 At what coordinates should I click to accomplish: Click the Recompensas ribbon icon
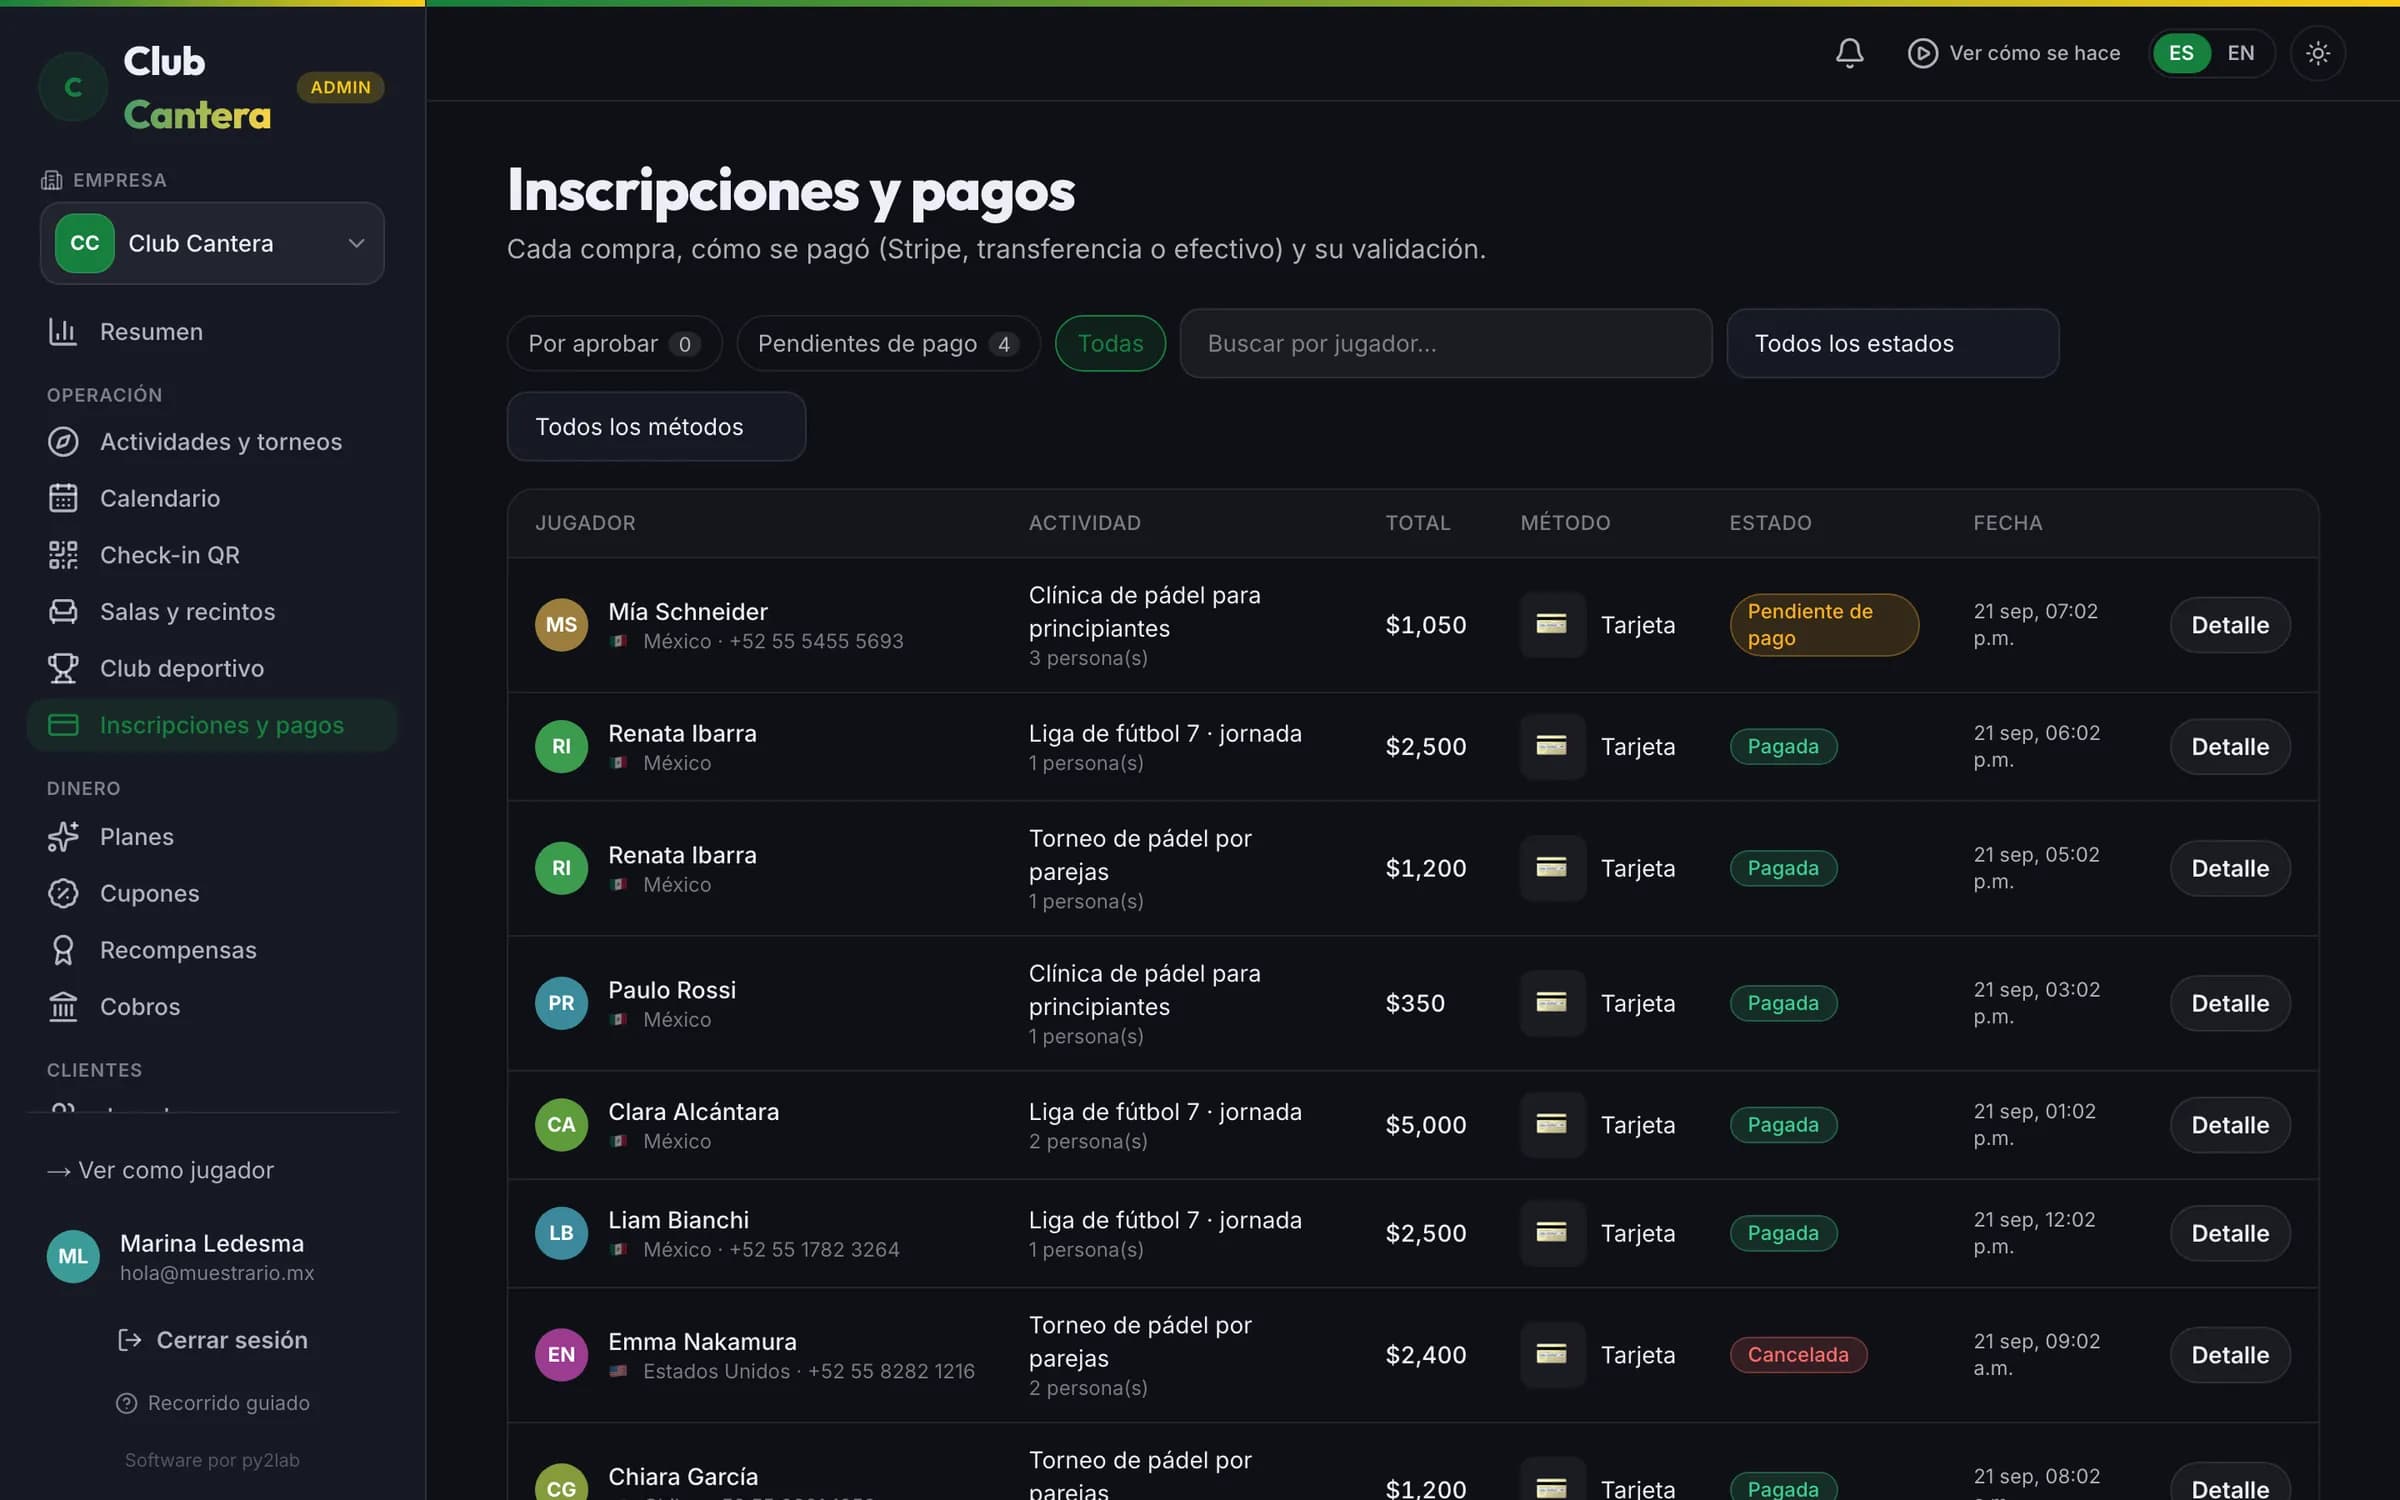pyautogui.click(x=63, y=950)
